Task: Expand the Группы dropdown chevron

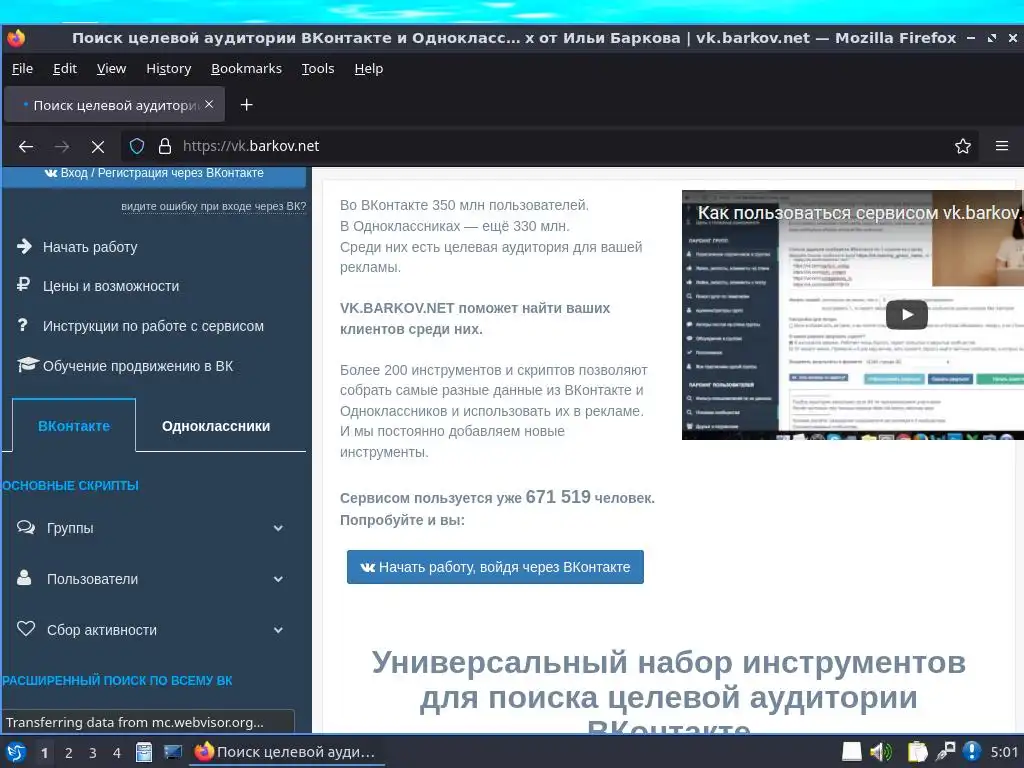Action: pos(278,528)
